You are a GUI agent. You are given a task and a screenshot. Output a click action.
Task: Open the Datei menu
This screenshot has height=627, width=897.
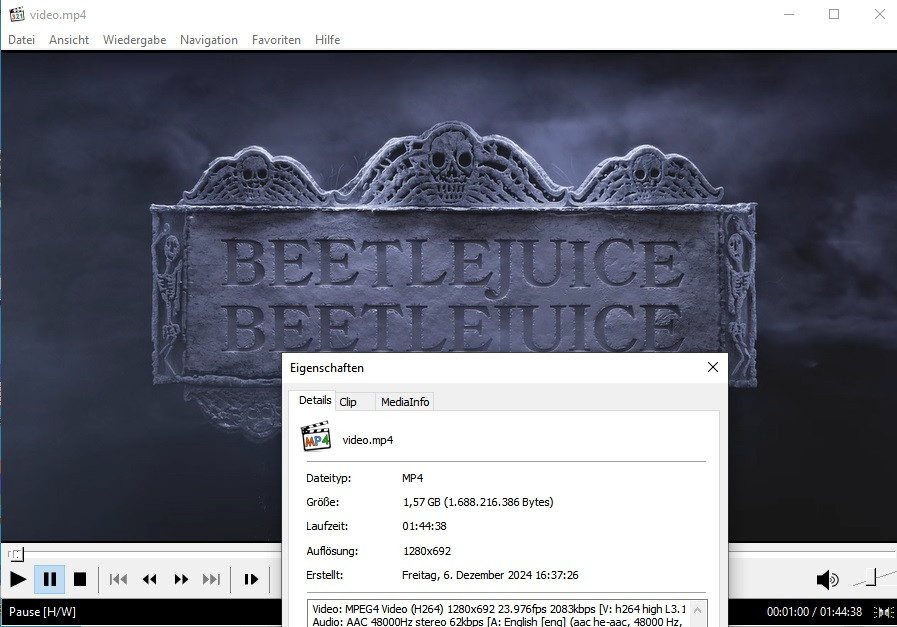(21, 40)
